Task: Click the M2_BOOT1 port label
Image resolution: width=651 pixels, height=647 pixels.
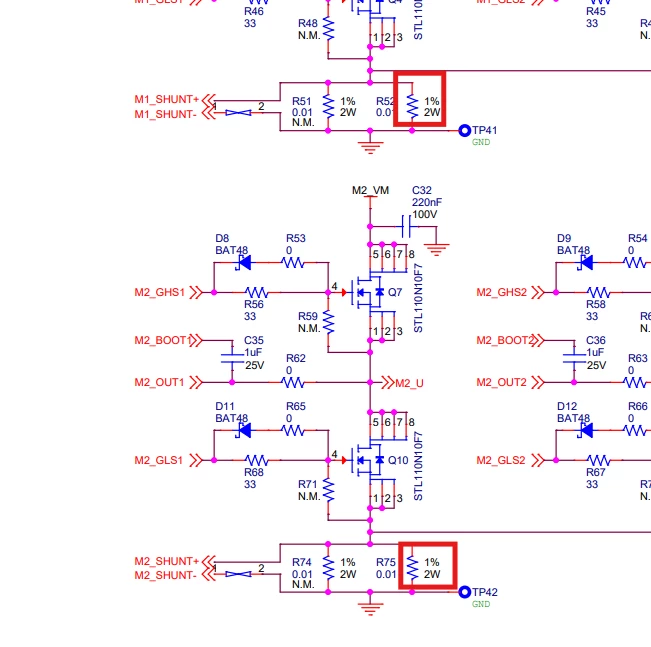Action: coord(162,341)
